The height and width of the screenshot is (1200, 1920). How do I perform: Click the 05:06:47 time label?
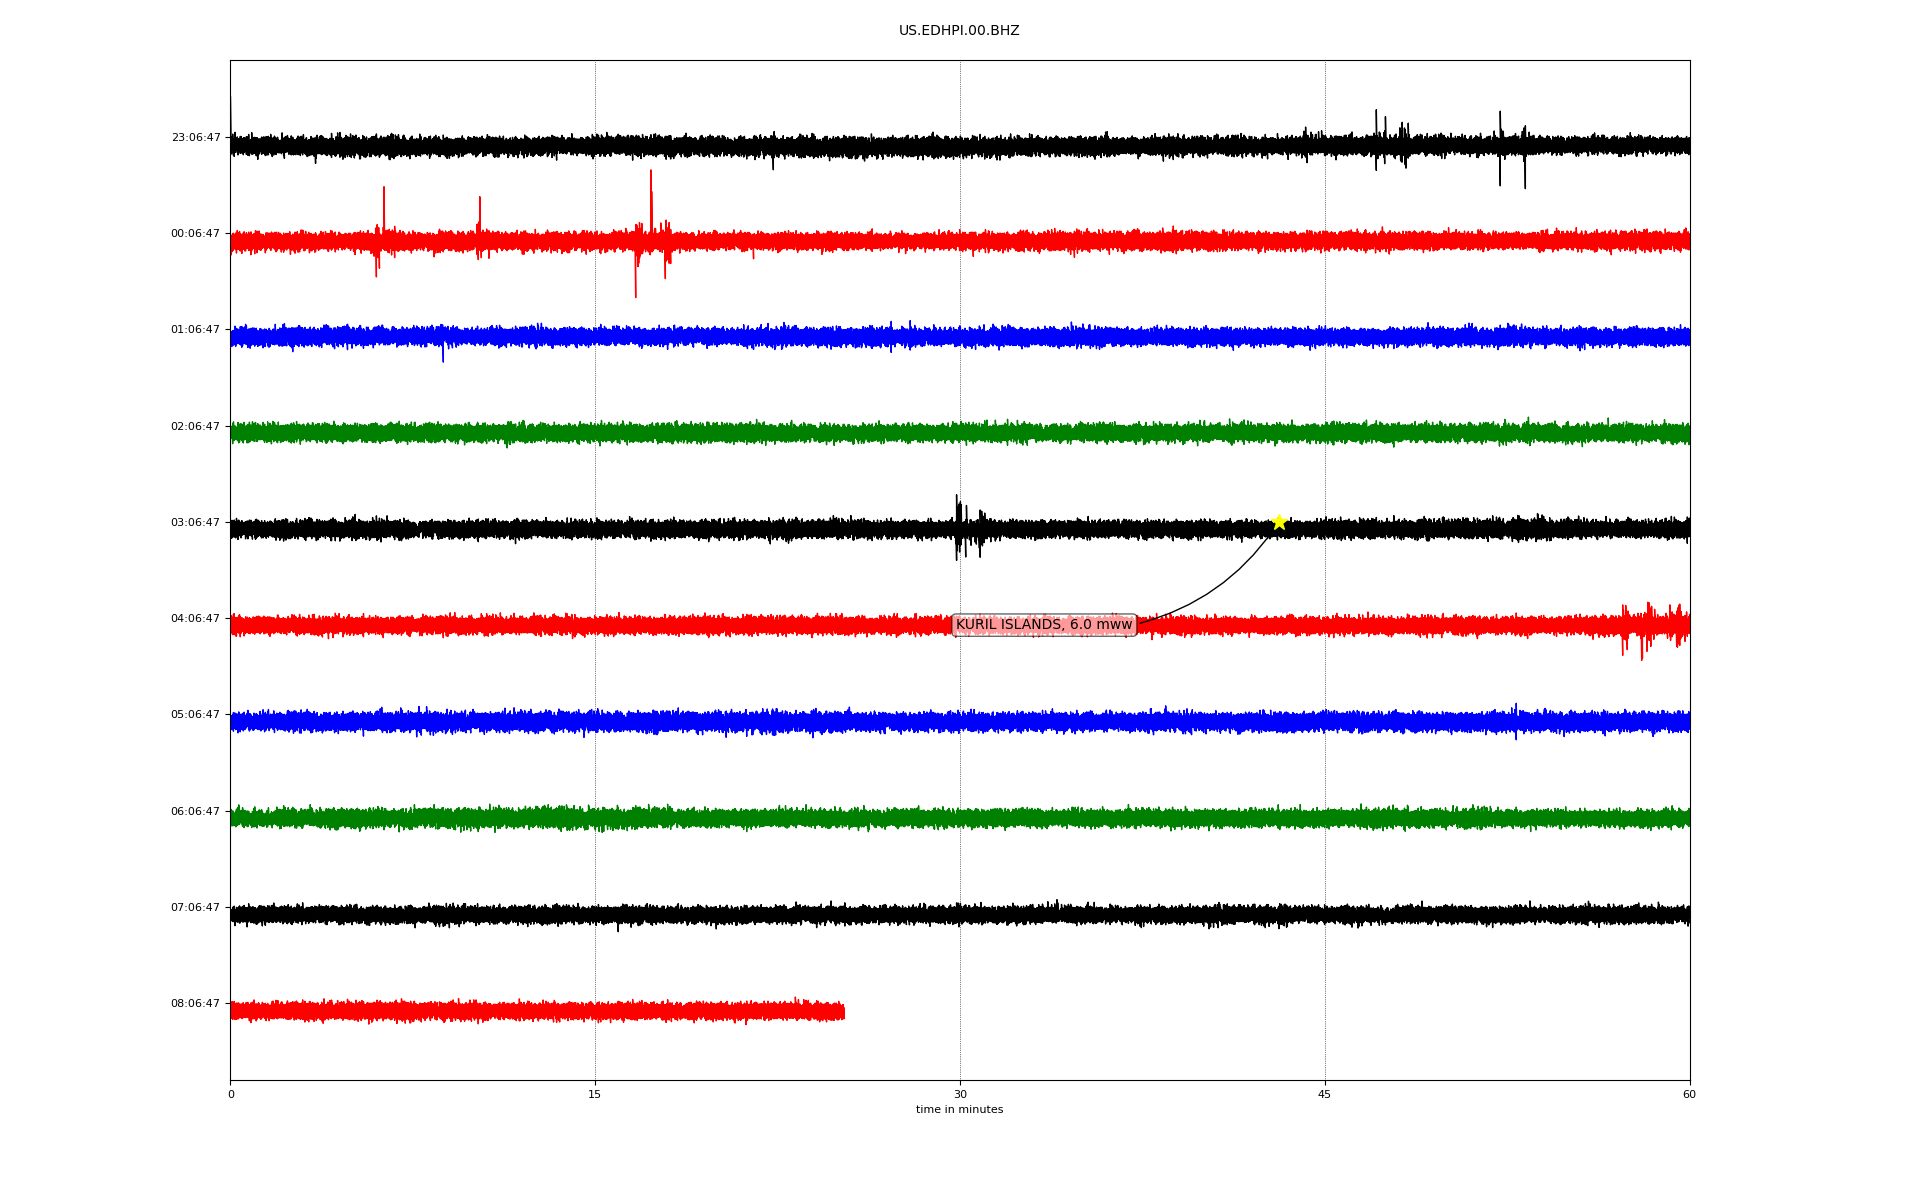[x=196, y=715]
